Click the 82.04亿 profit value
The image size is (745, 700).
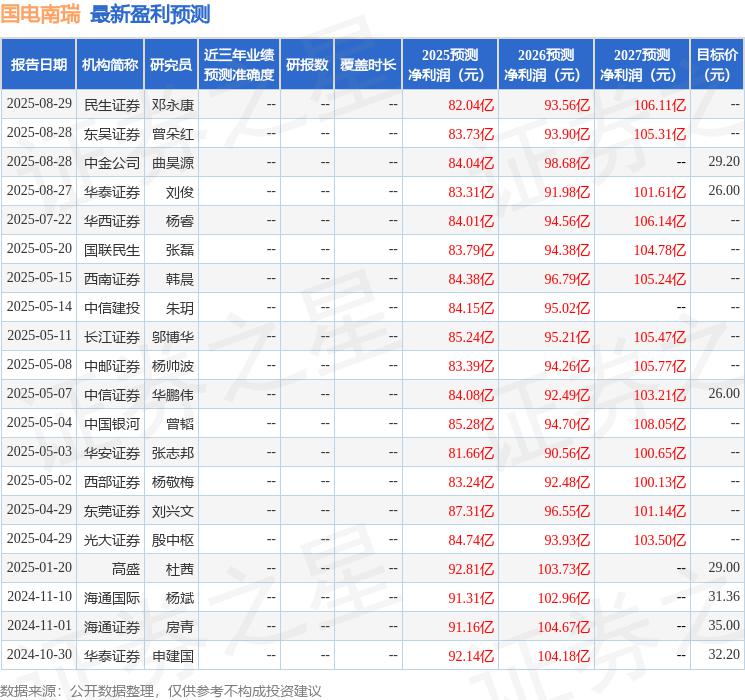[471, 105]
